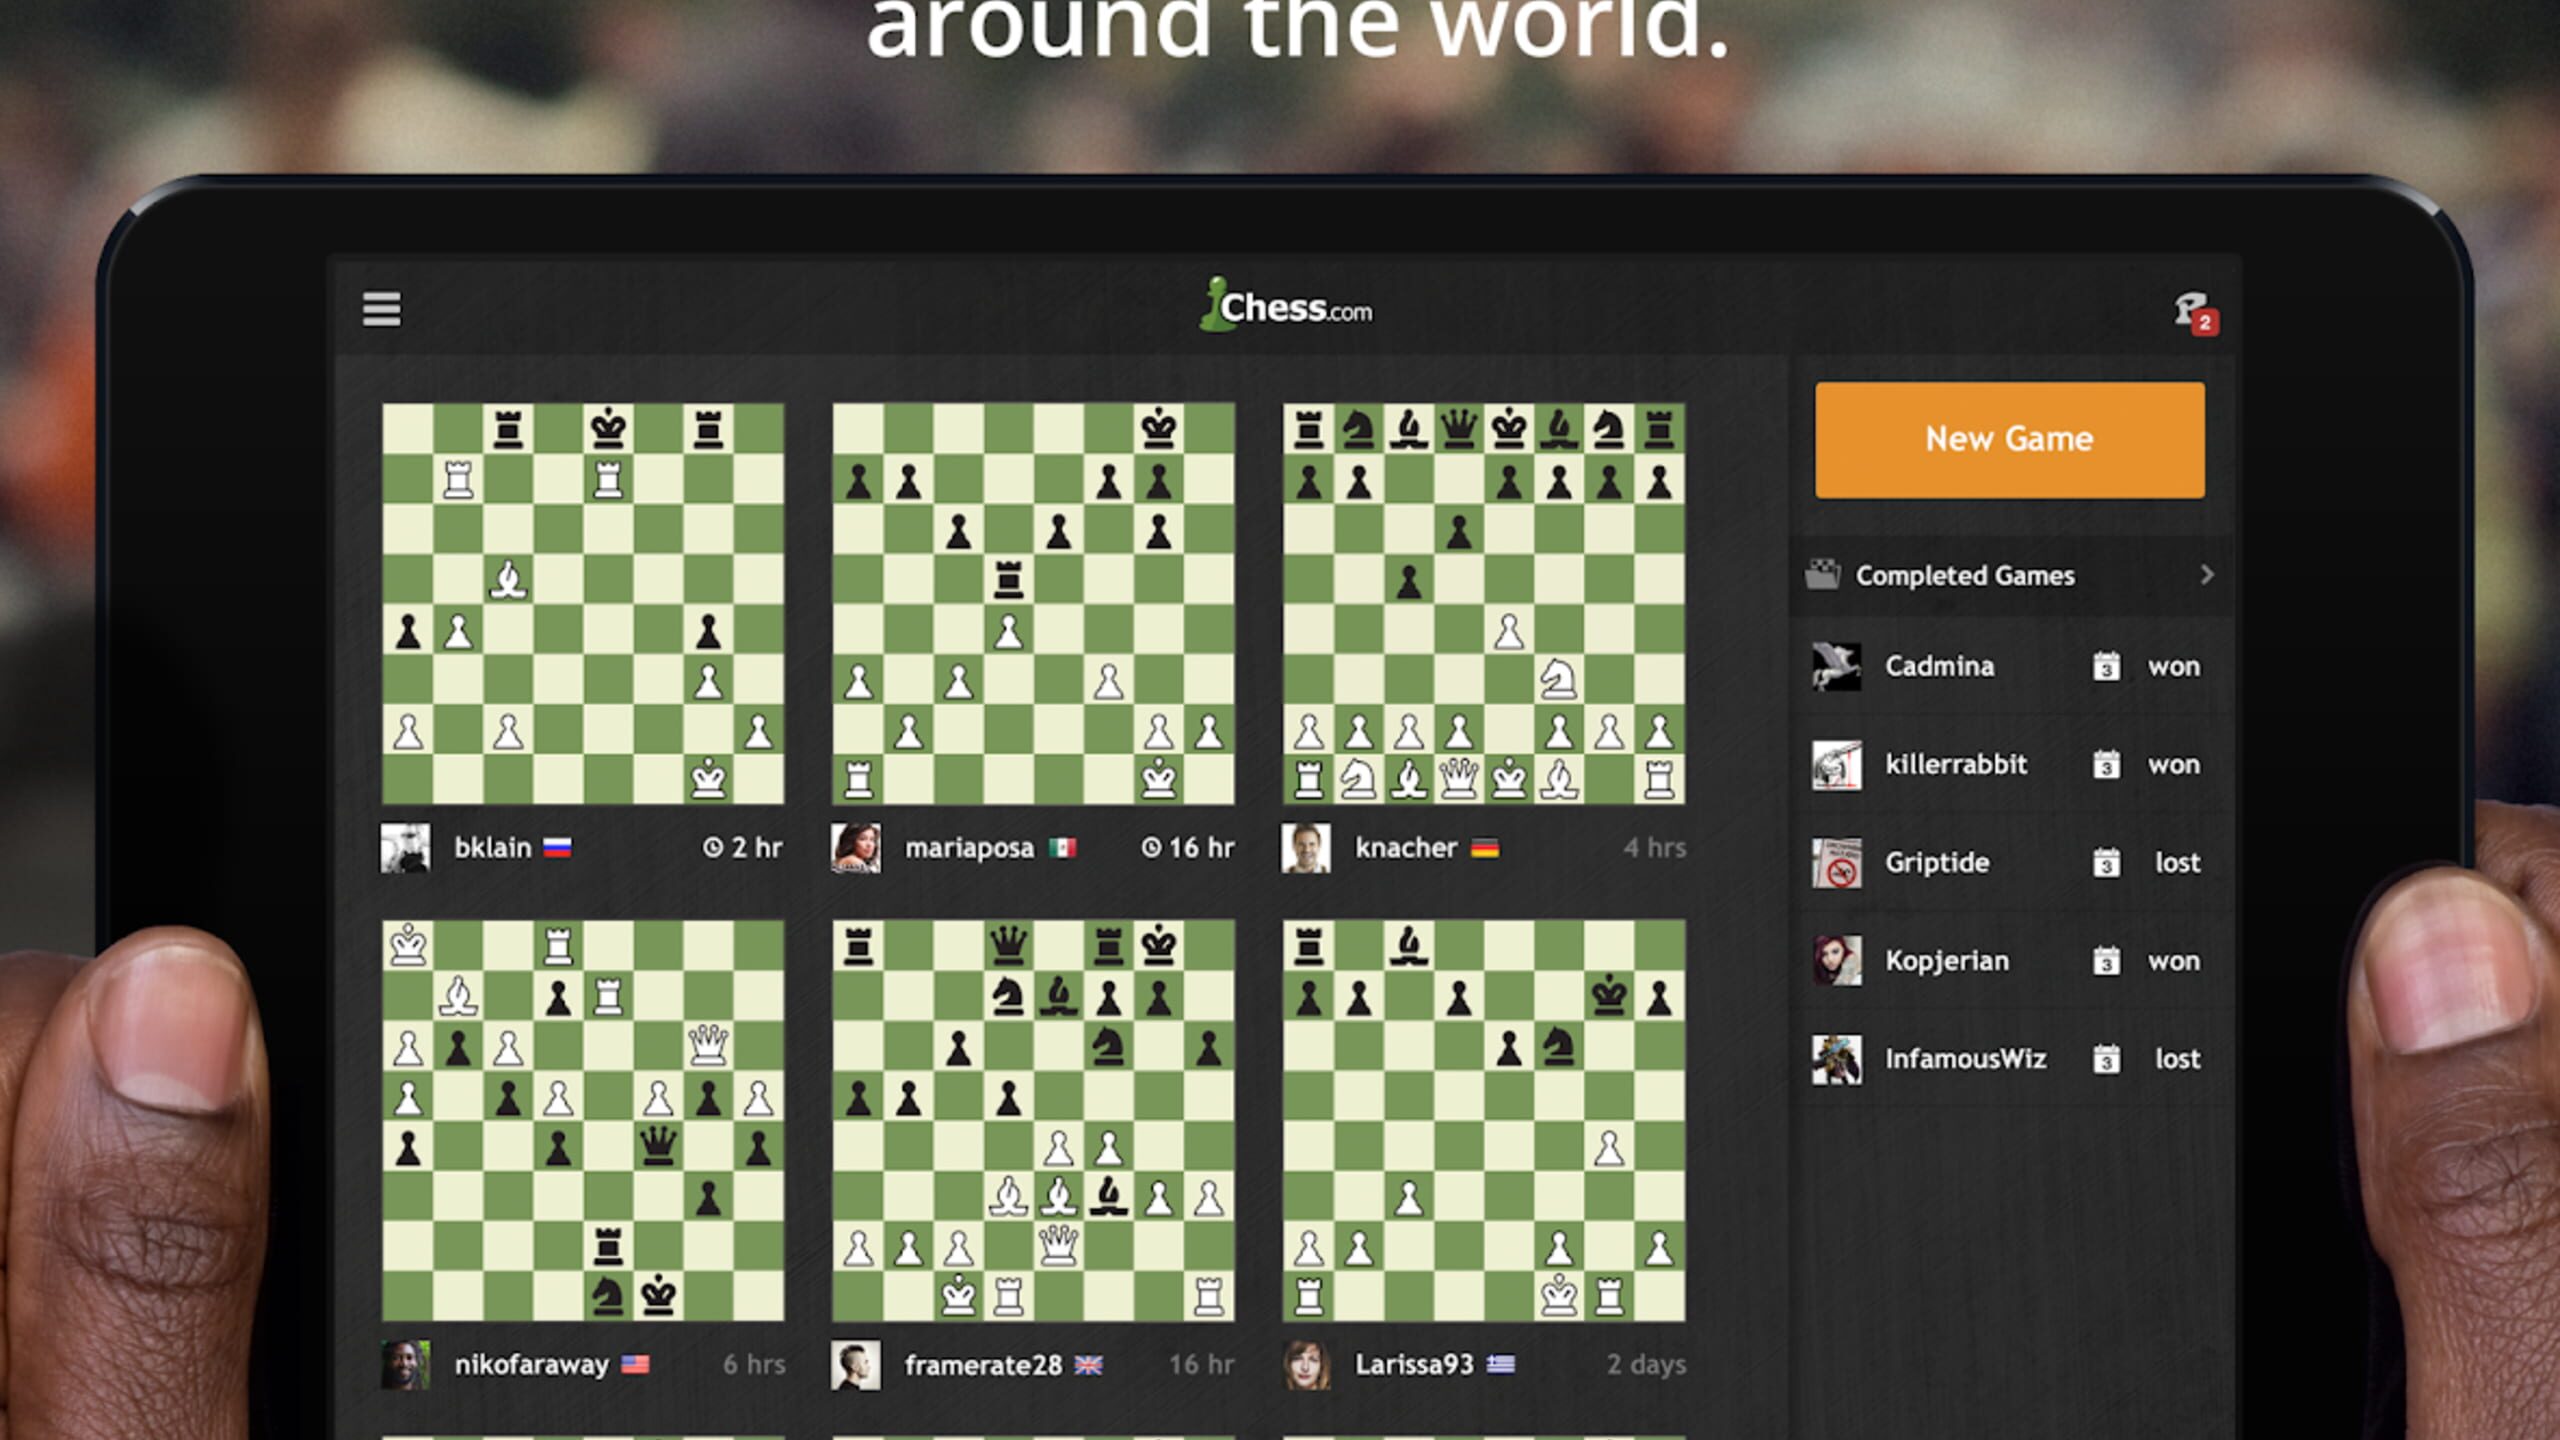Click mariaposa's profile avatar
The height and width of the screenshot is (1440, 2560).
click(856, 848)
